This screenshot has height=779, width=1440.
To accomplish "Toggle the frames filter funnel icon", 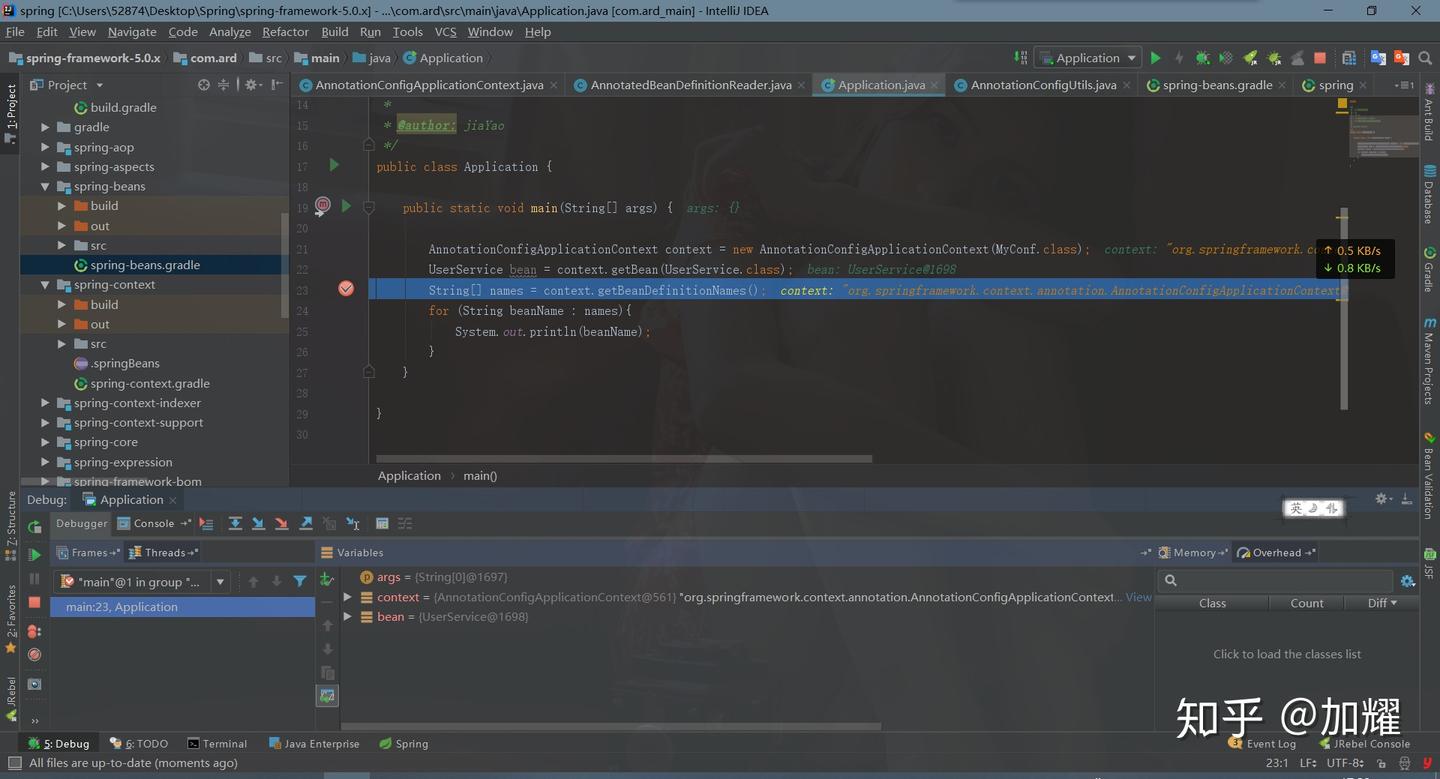I will tap(300, 581).
